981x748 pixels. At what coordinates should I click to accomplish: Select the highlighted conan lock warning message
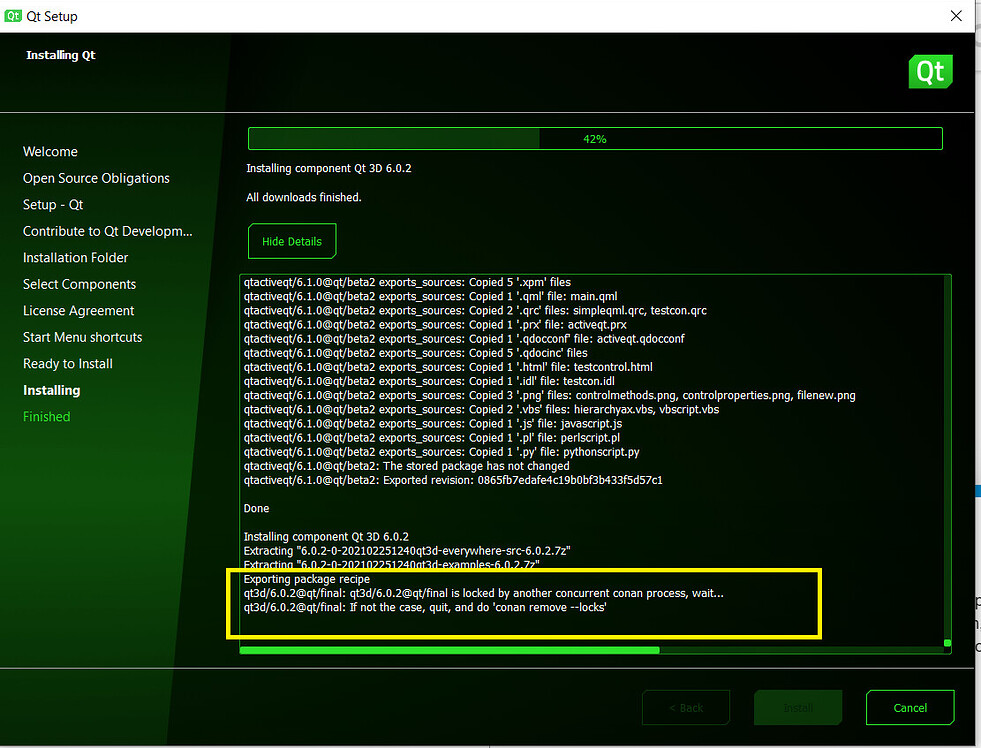pos(523,603)
